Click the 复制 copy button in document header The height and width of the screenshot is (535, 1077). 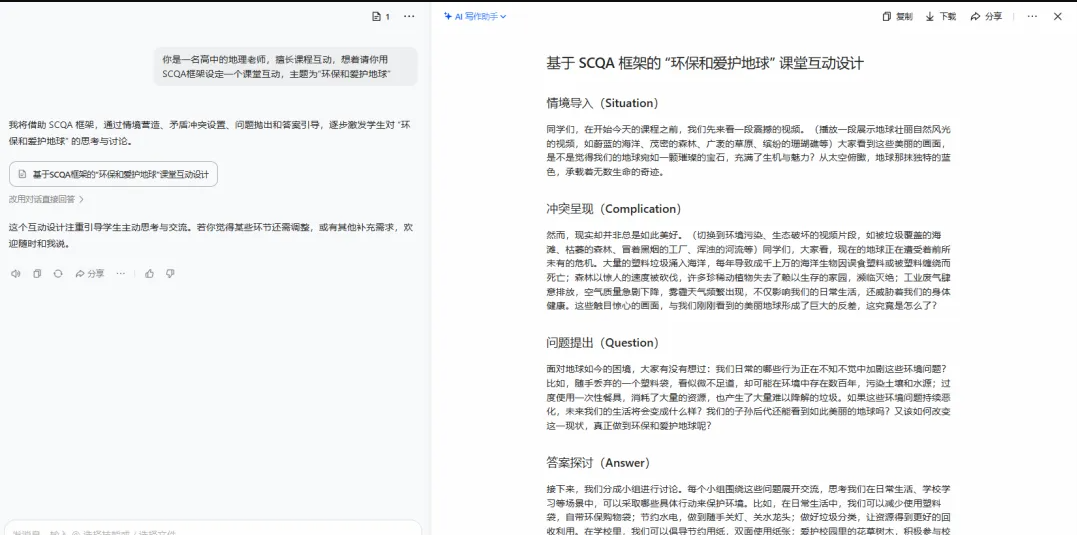click(x=898, y=16)
